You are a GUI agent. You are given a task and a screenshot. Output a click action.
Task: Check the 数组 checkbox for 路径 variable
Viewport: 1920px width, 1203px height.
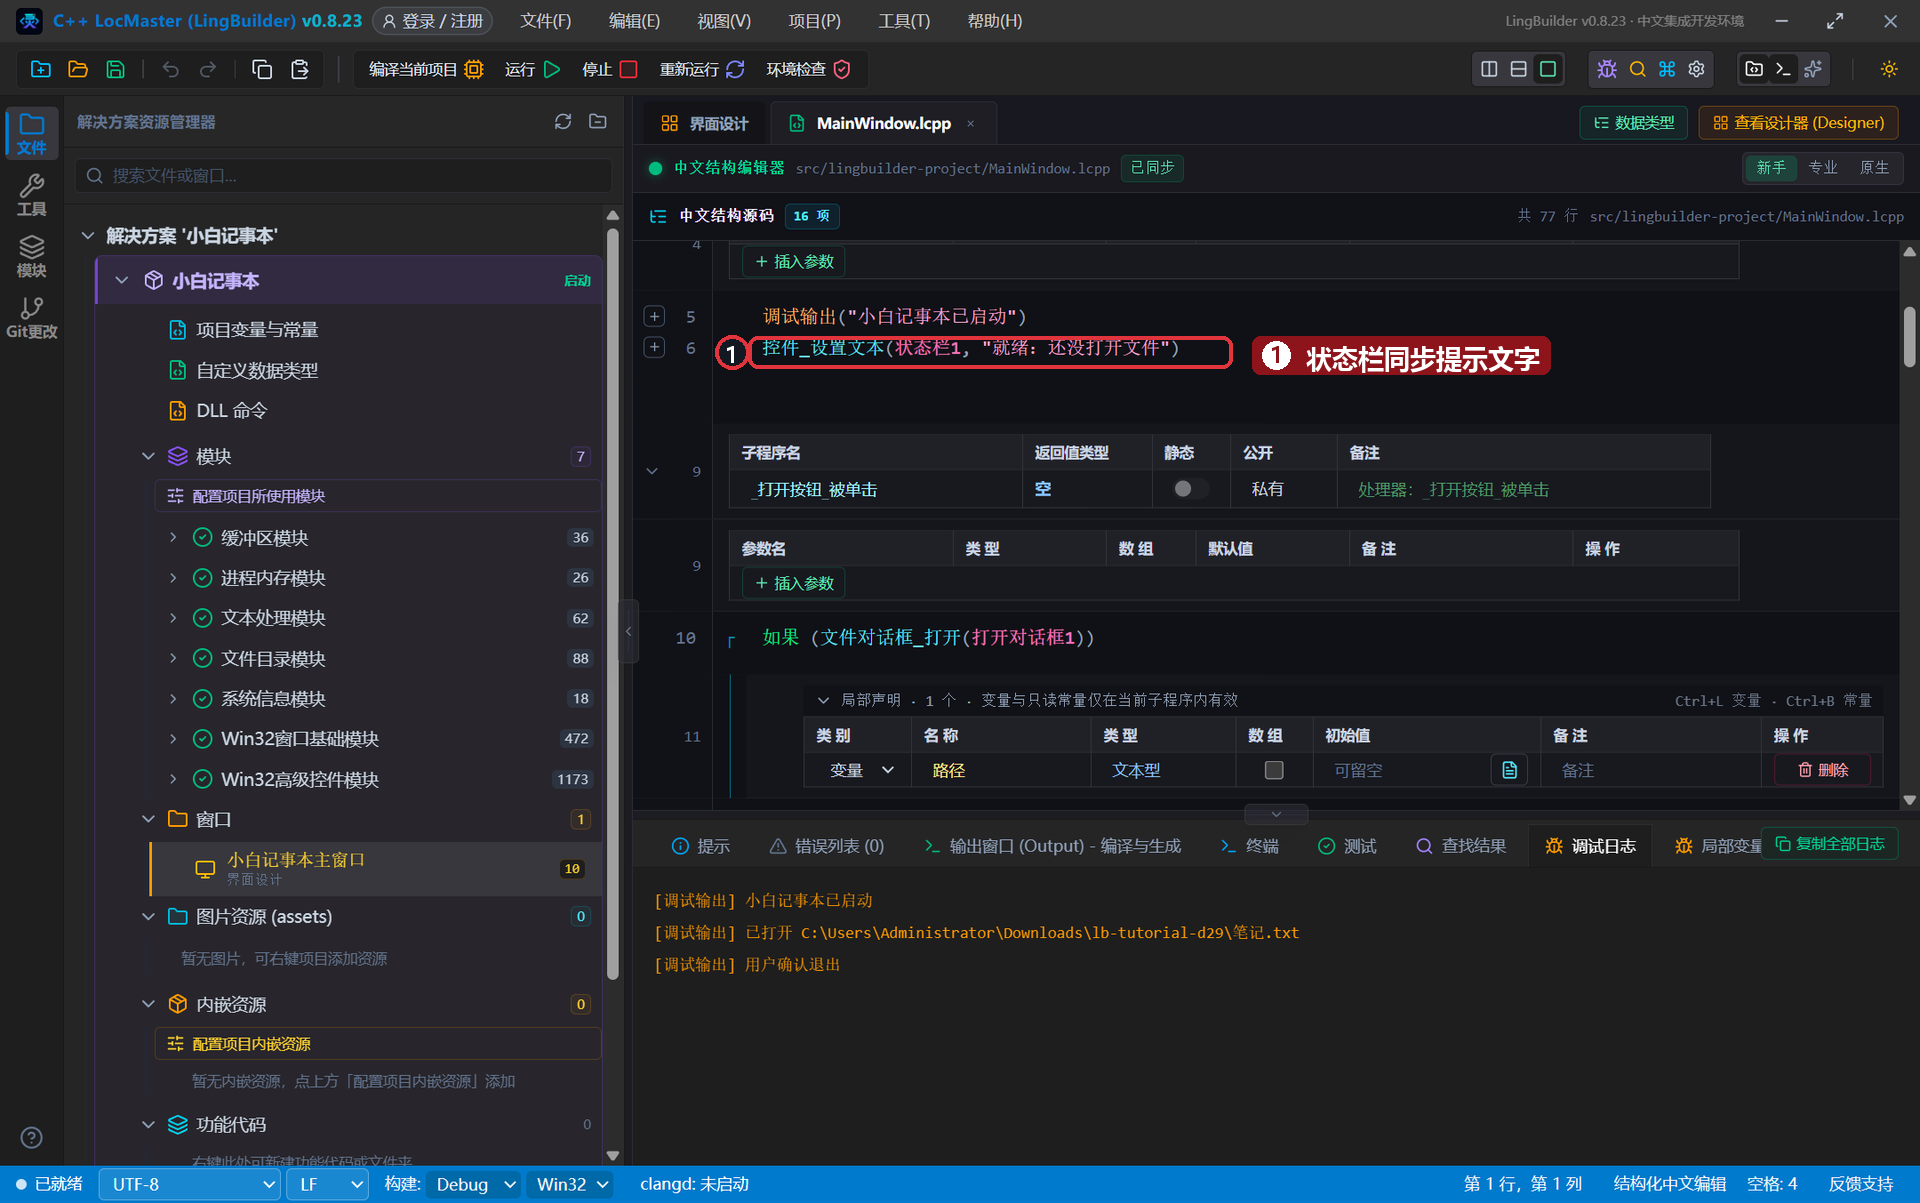point(1274,770)
